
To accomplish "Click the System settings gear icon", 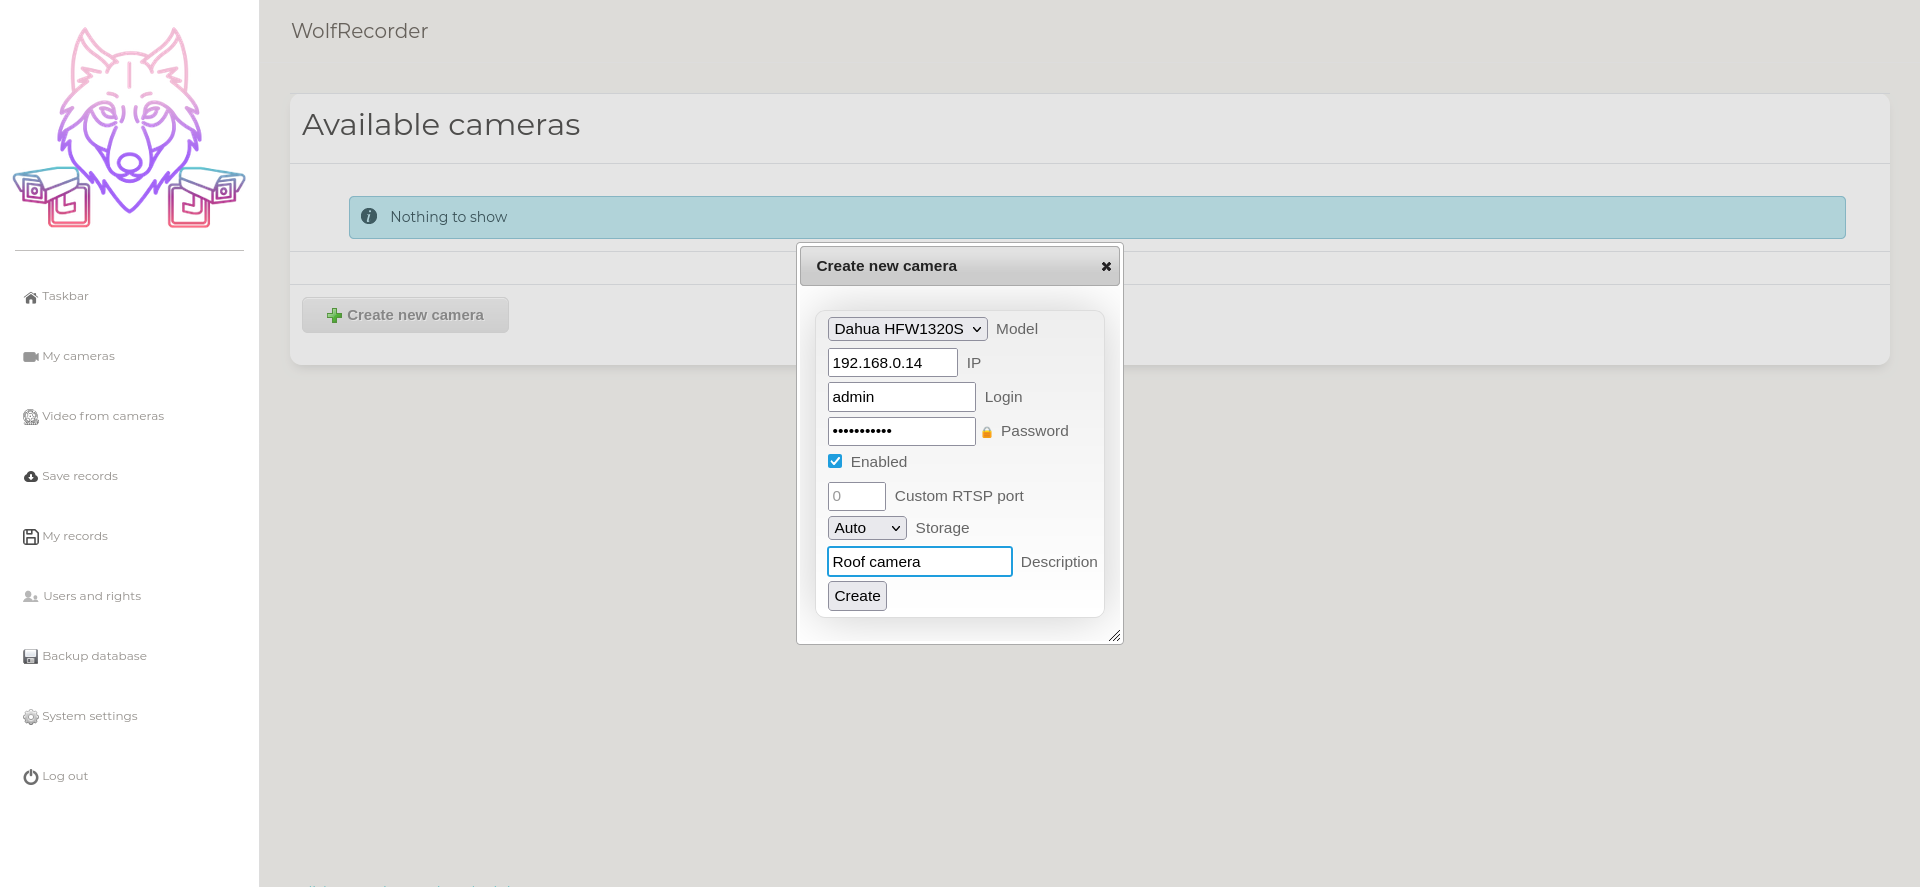I will tap(30, 717).
